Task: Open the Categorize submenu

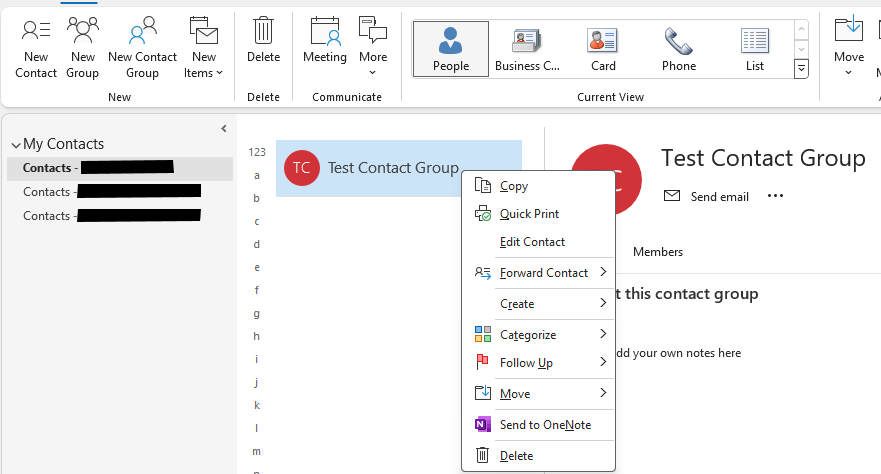Action: point(538,335)
